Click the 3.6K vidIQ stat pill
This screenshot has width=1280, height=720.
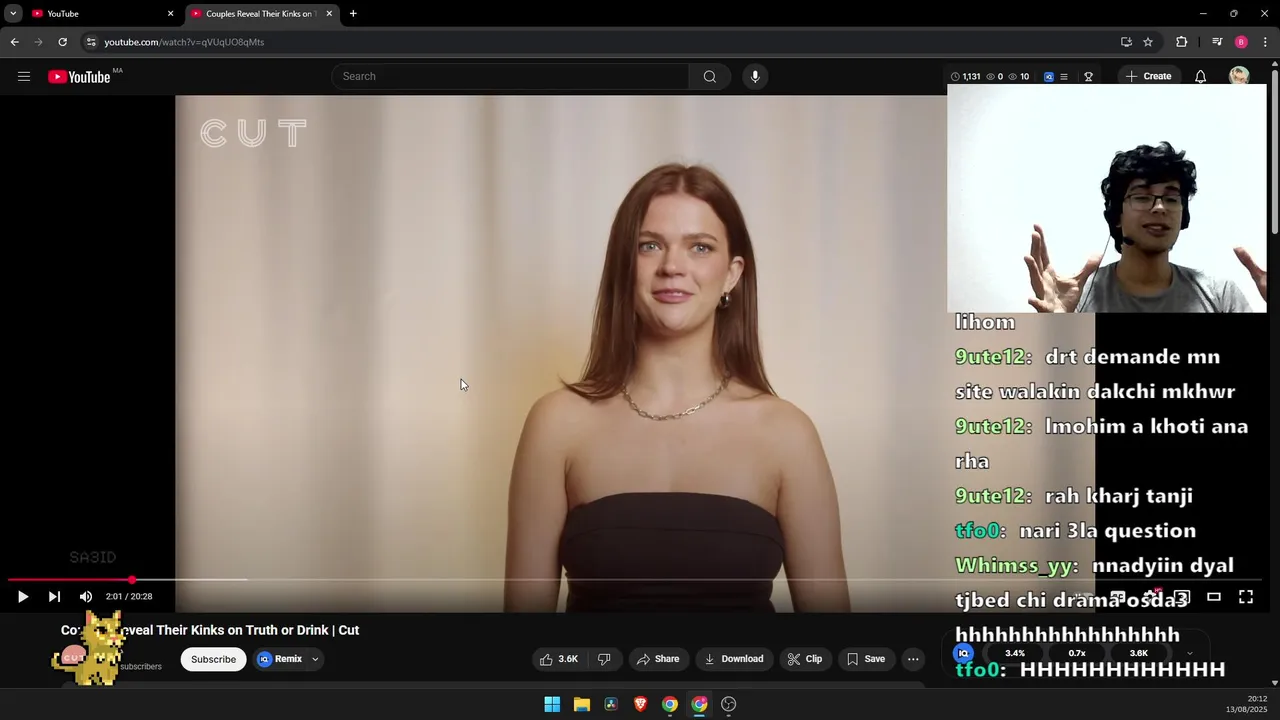coord(1139,653)
